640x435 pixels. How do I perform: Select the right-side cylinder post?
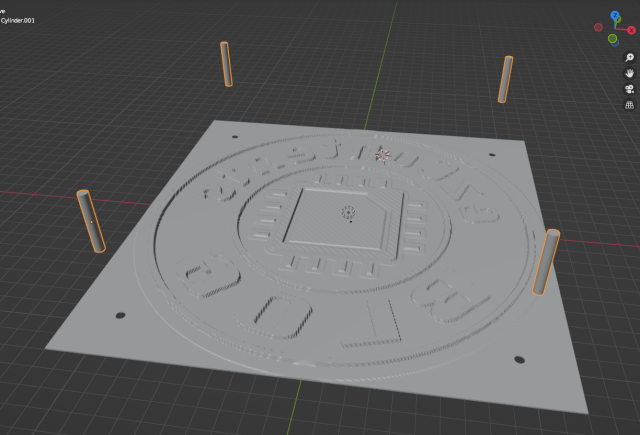tap(546, 262)
